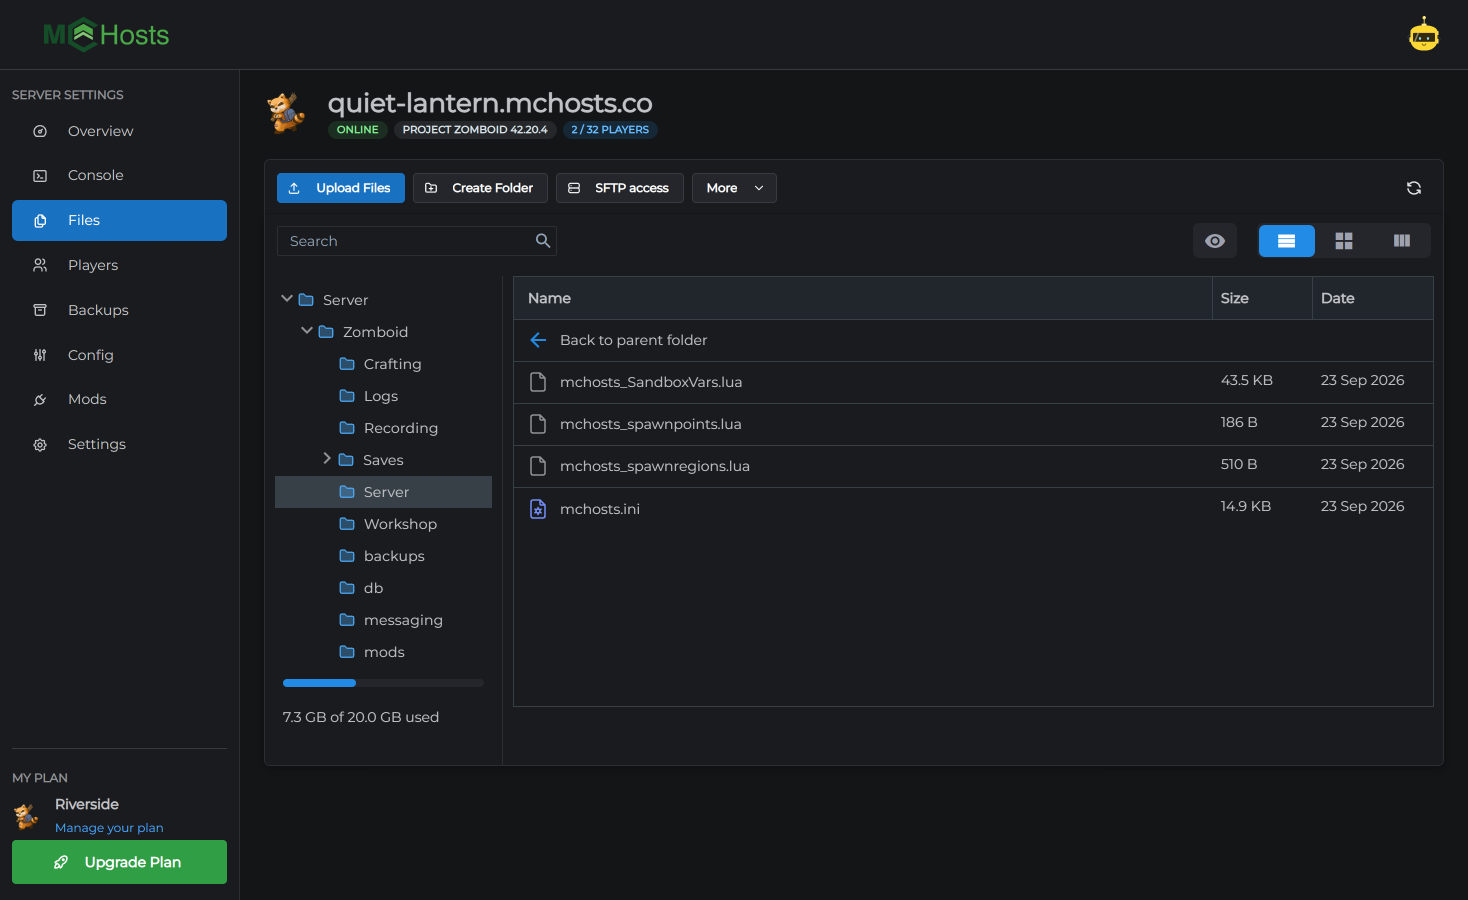Viewport: 1468px width, 900px height.
Task: Click the storage usage progress bar
Action: tap(383, 683)
